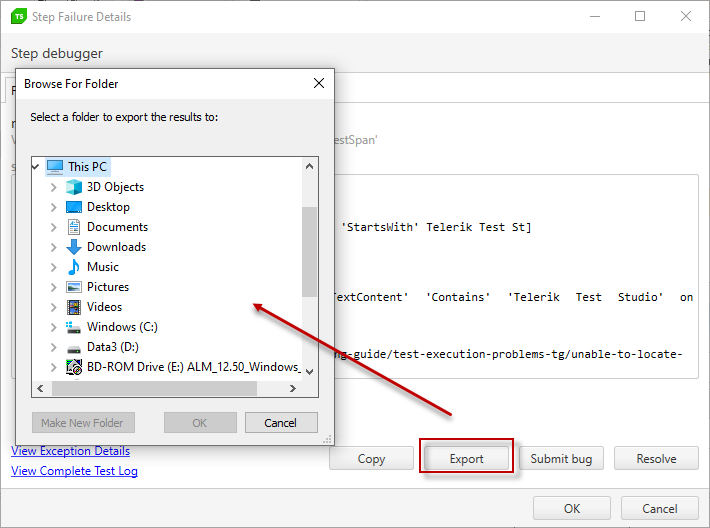Click the Music note icon
The width and height of the screenshot is (710, 528).
(74, 267)
